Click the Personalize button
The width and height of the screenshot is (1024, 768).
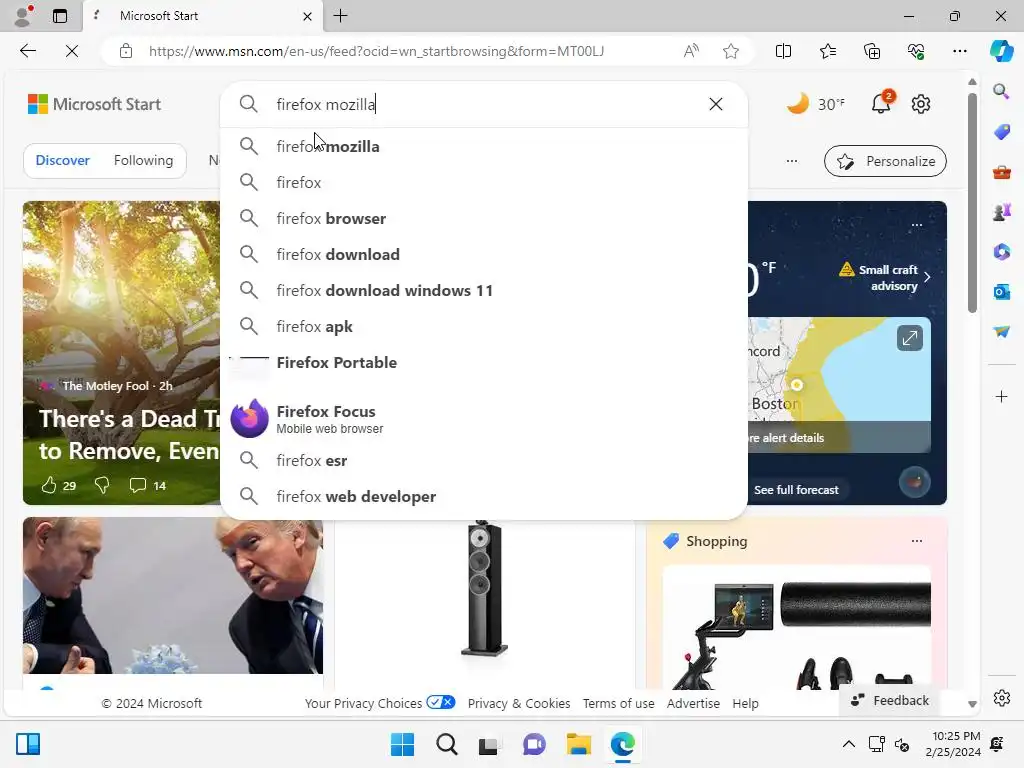coord(885,161)
